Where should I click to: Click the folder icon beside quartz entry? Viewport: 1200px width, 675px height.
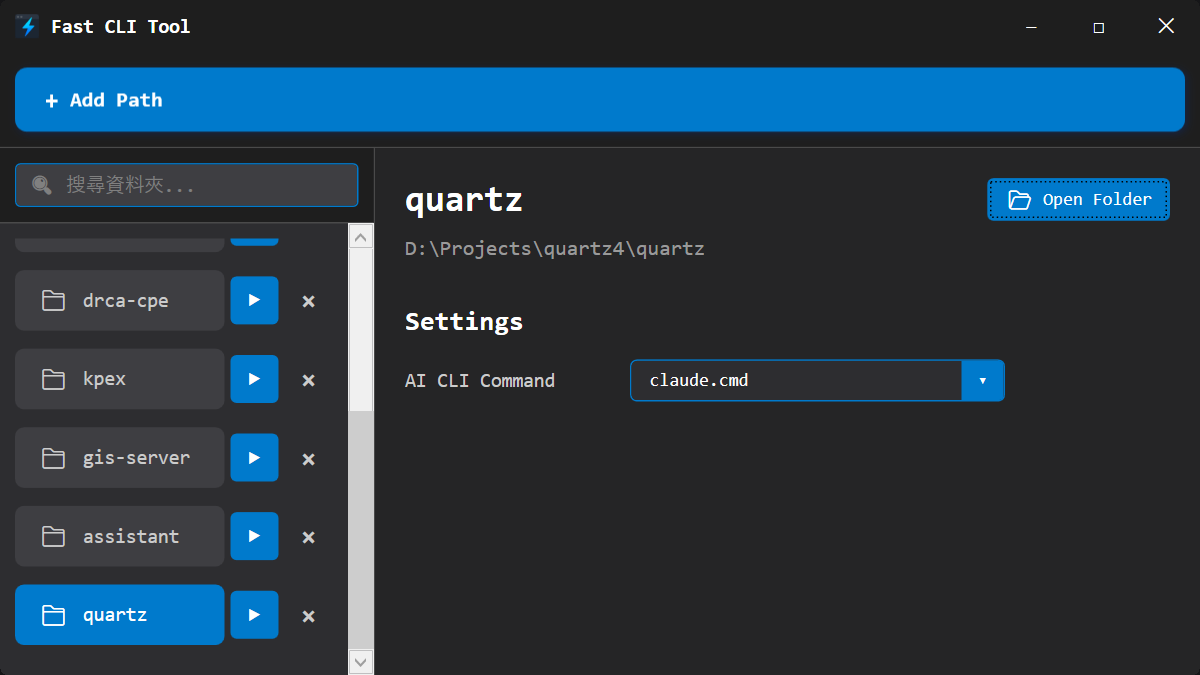tap(54, 614)
